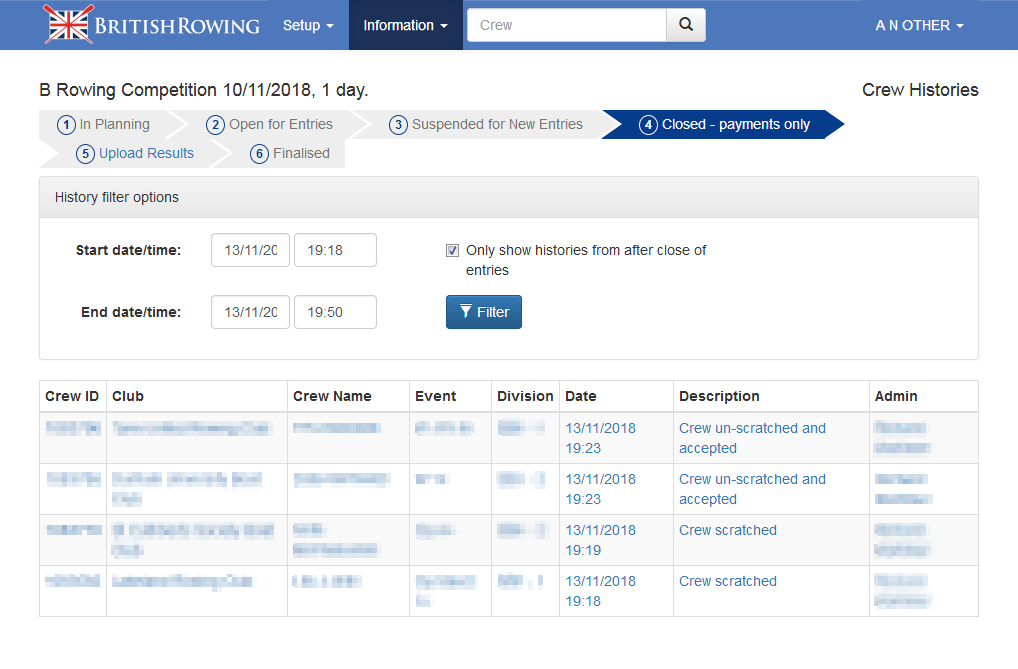Click the search magnifier button
Viewport: 1018px width, 669px height.
click(685, 25)
